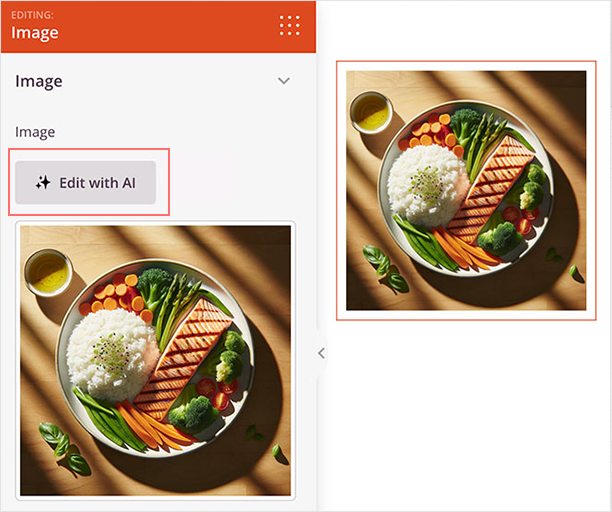Click the sidebar collapse arrow
The width and height of the screenshot is (612, 512).
coord(321,354)
